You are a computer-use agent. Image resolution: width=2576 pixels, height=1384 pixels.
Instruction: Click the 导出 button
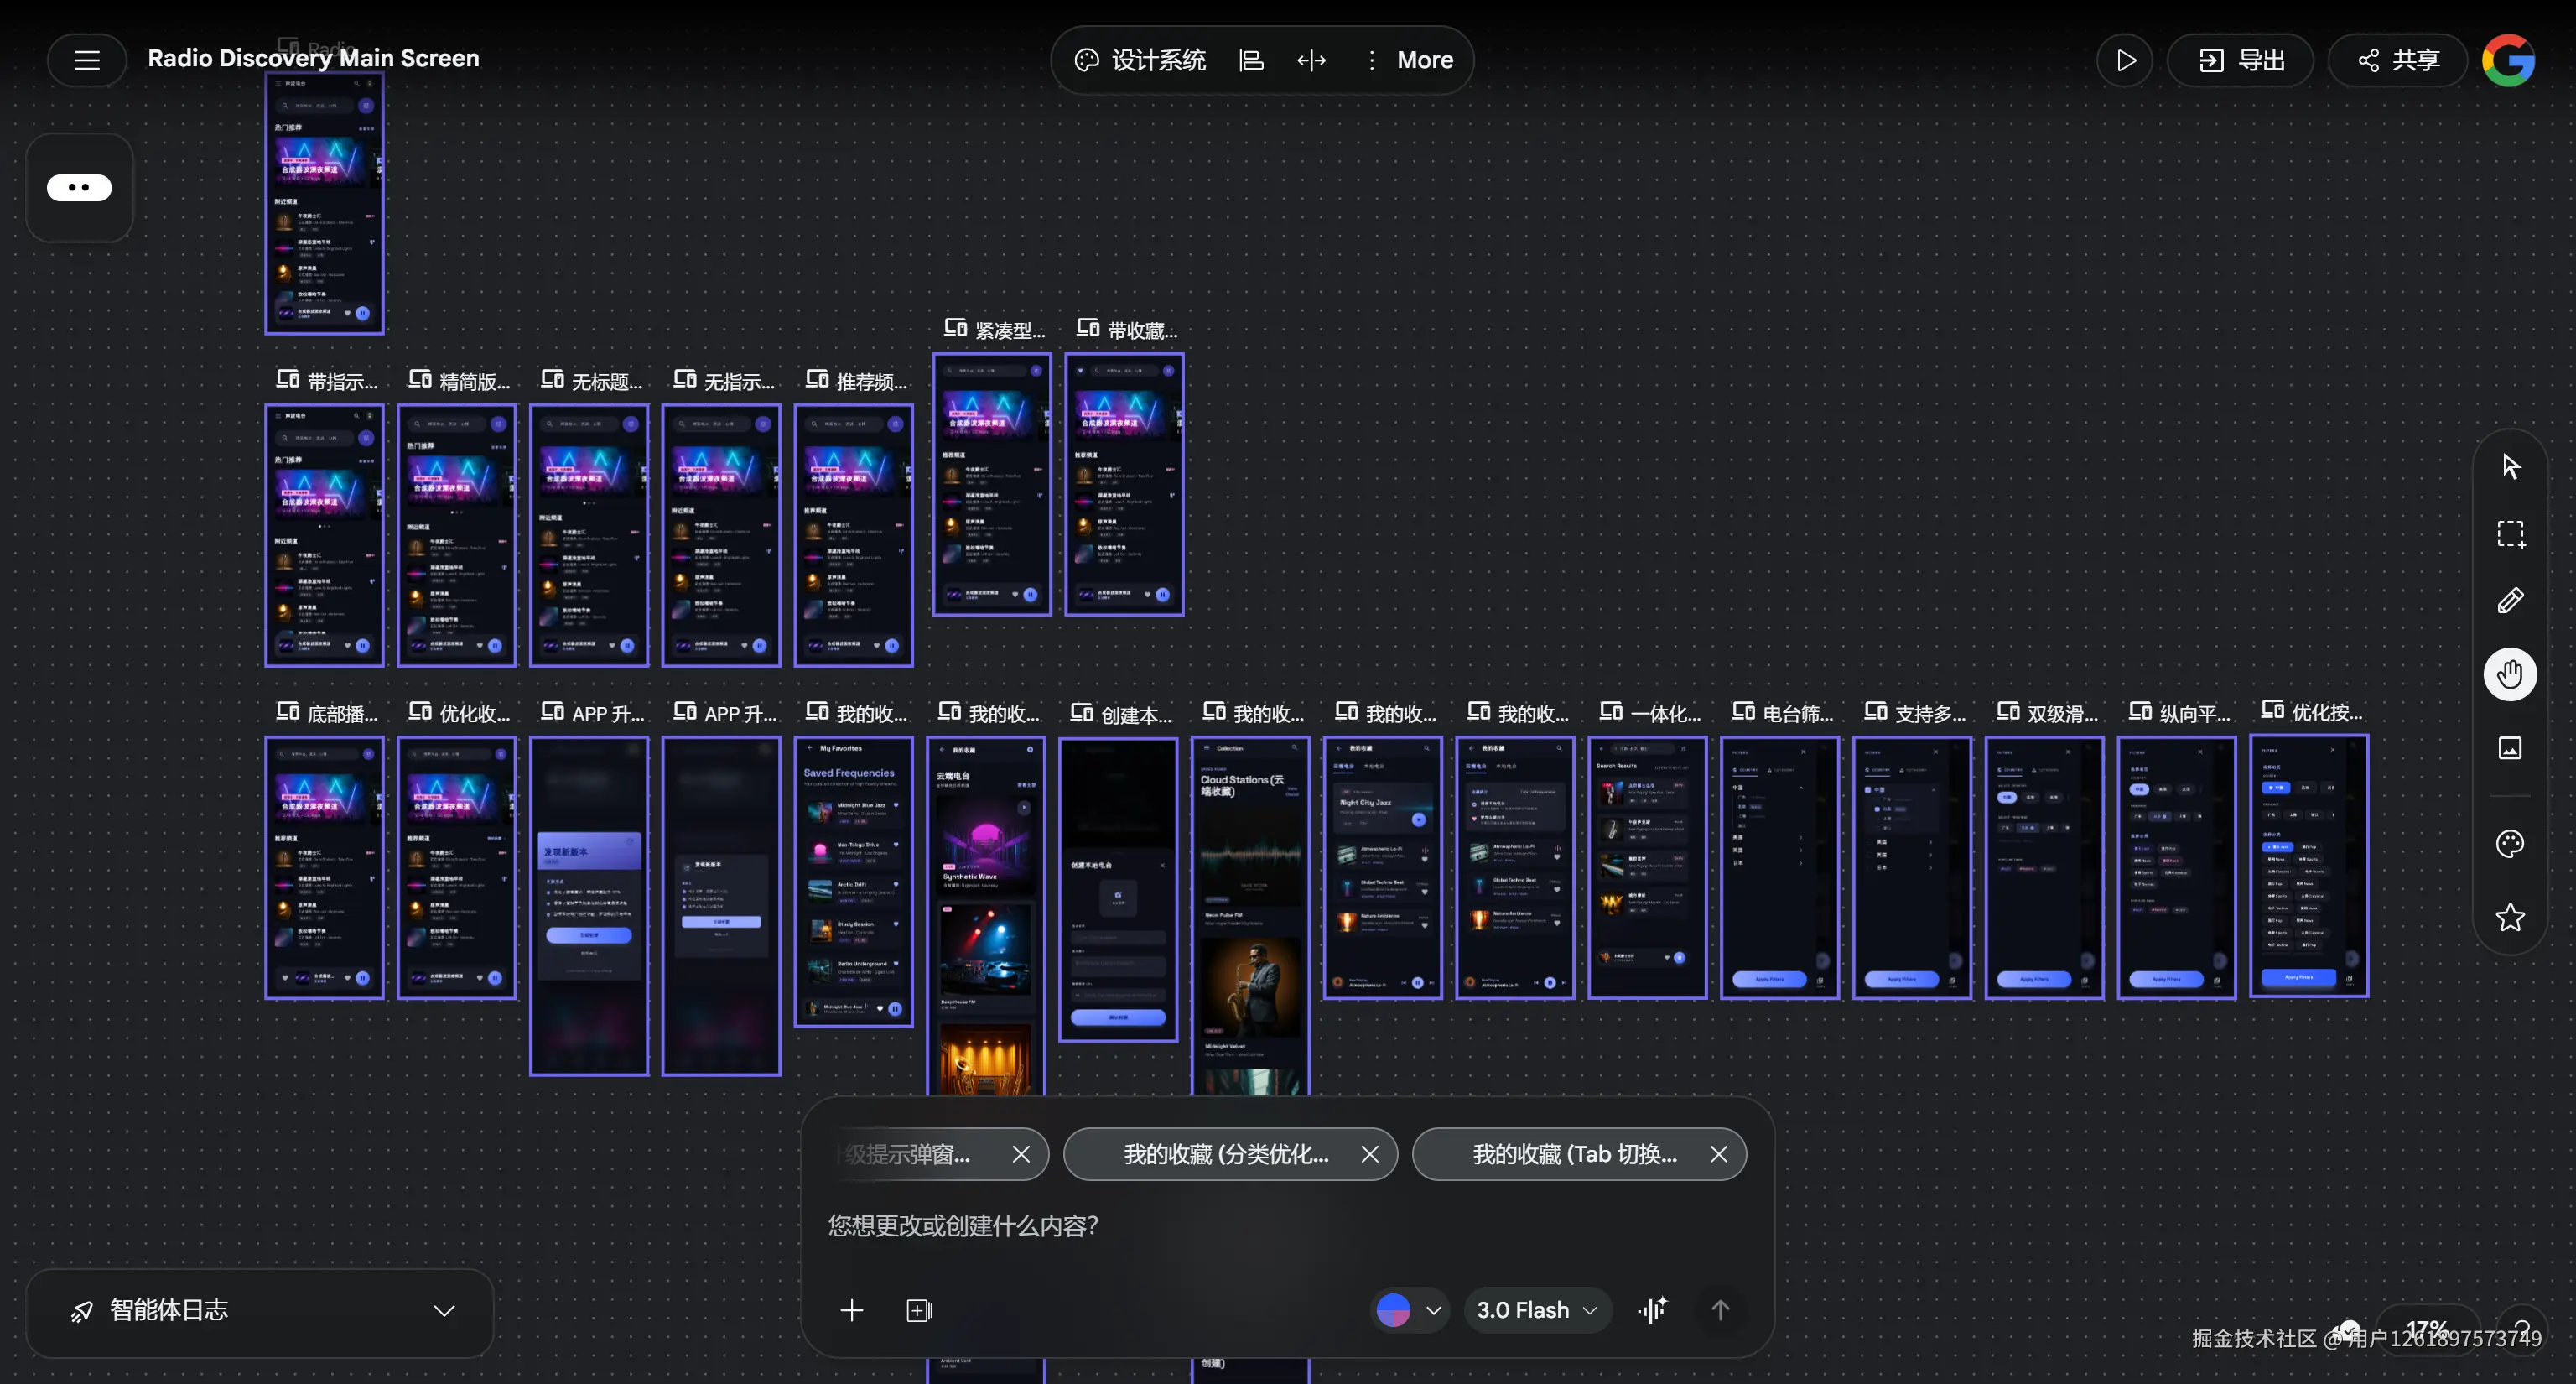click(2241, 60)
